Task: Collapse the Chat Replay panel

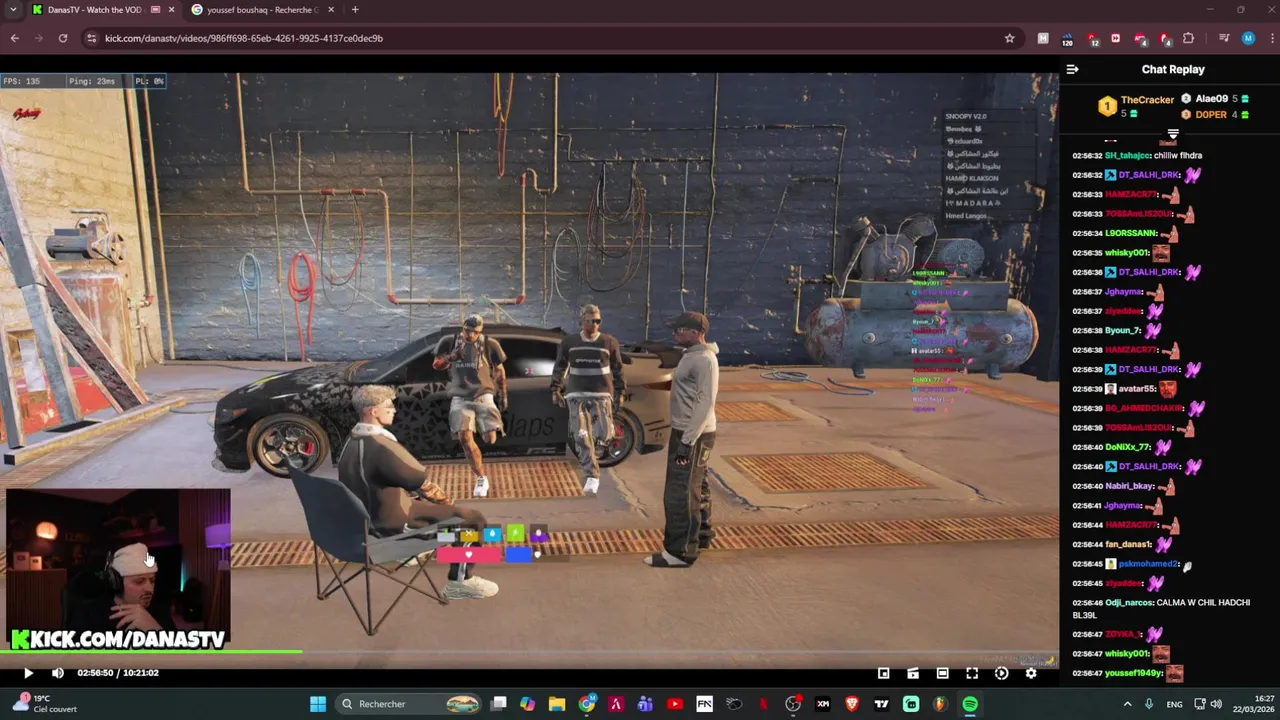Action: tap(1072, 69)
